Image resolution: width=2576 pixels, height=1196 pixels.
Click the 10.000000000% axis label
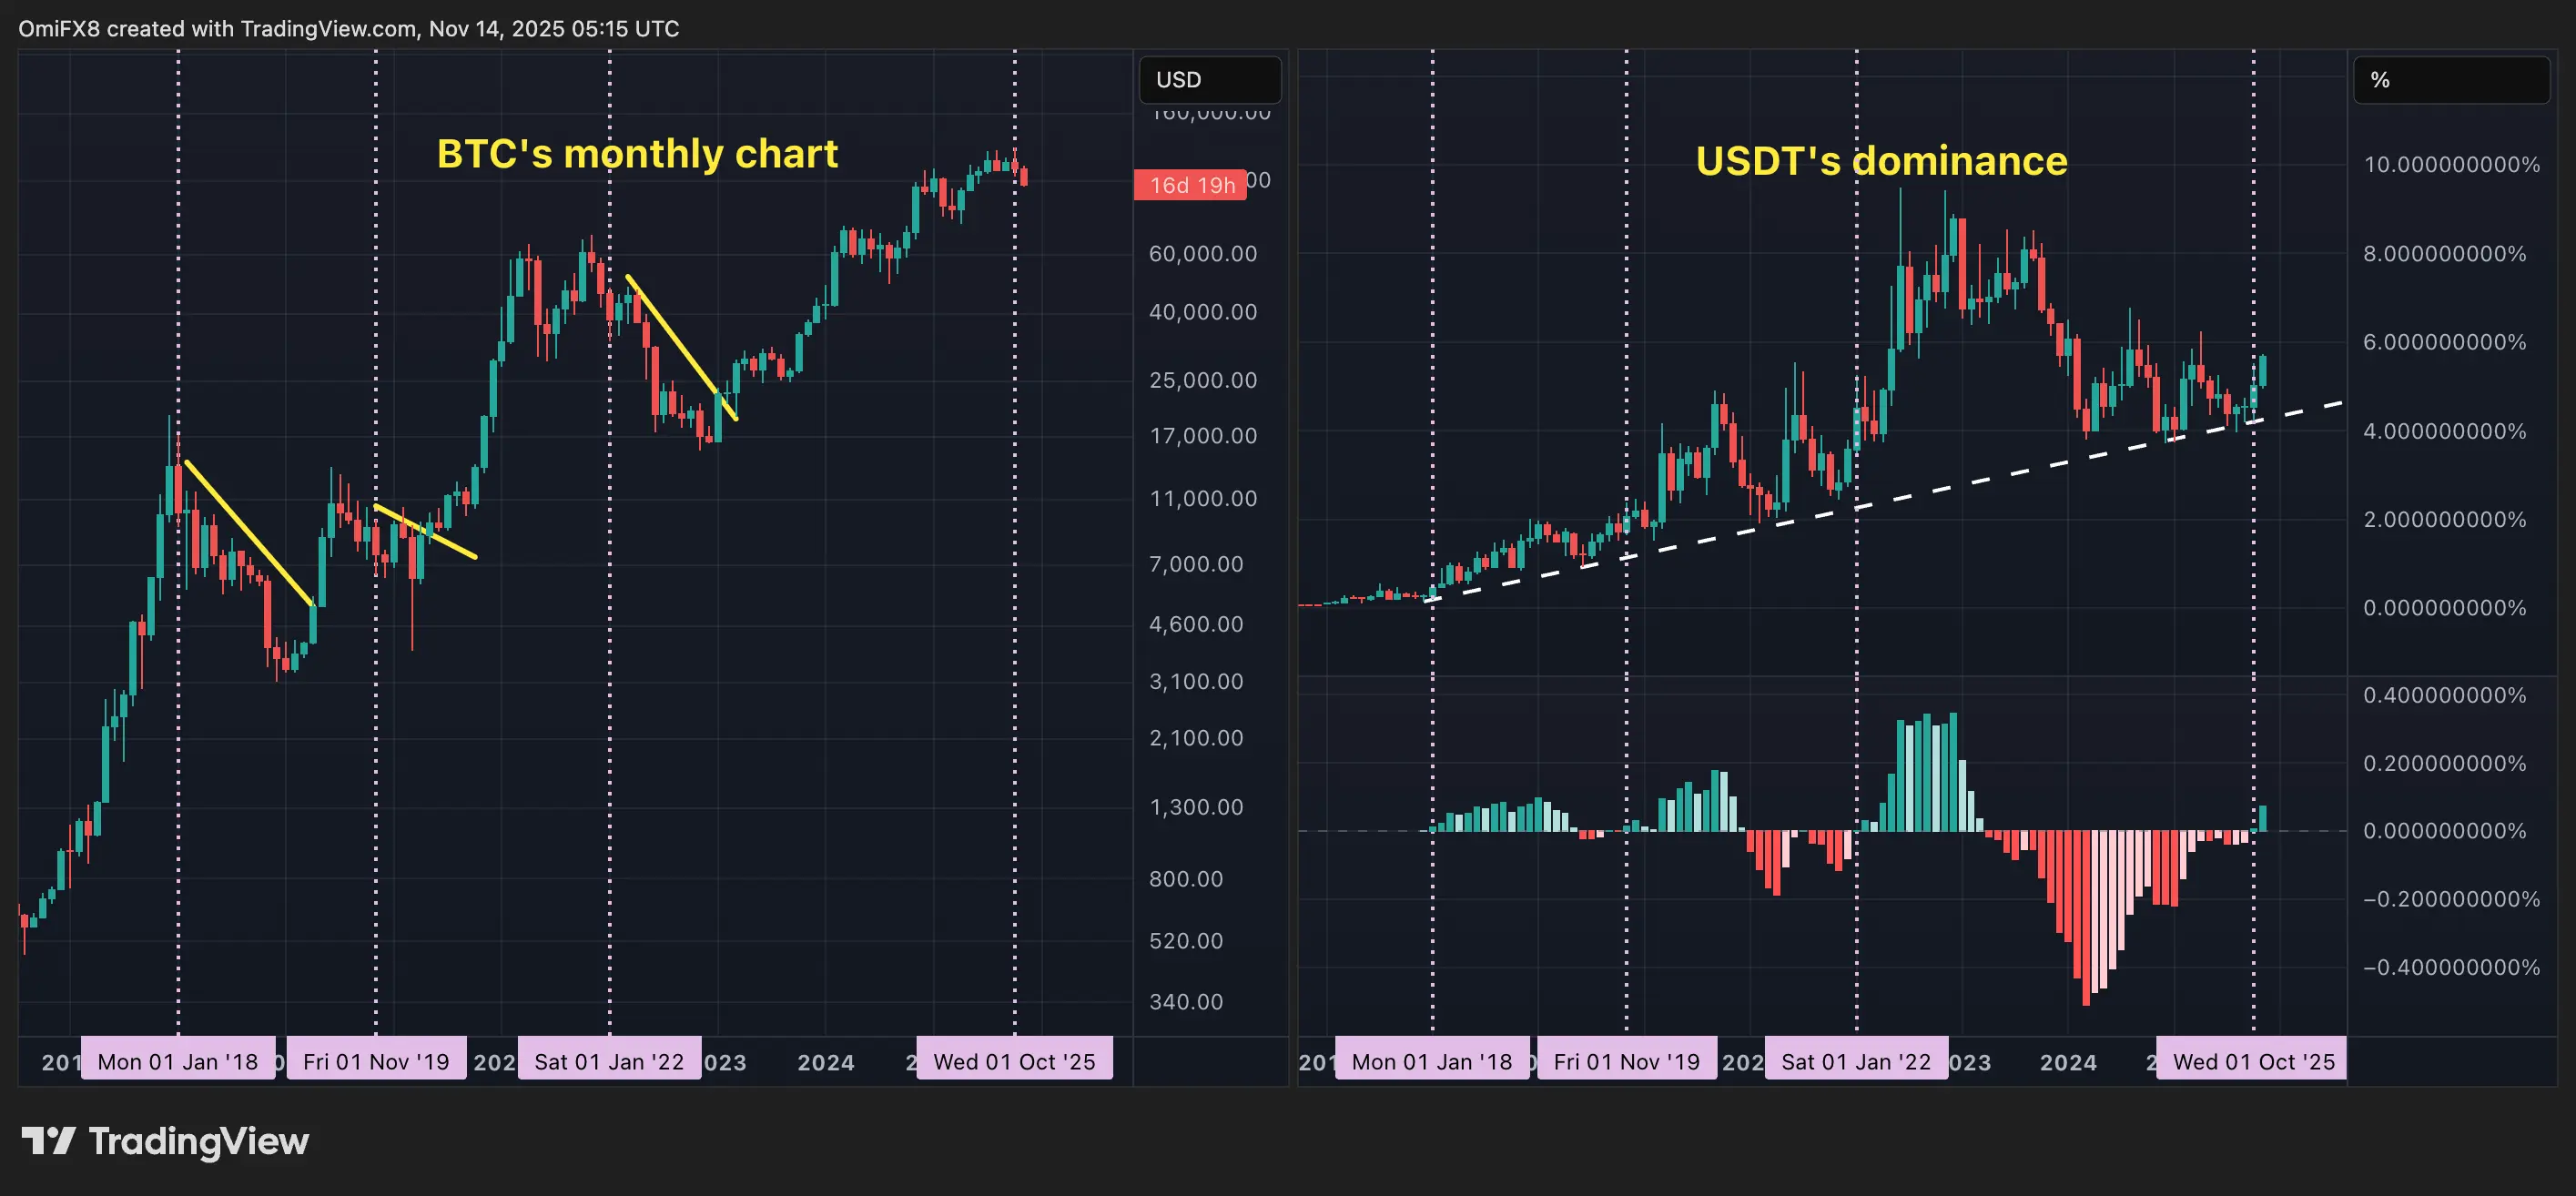(x=2451, y=165)
